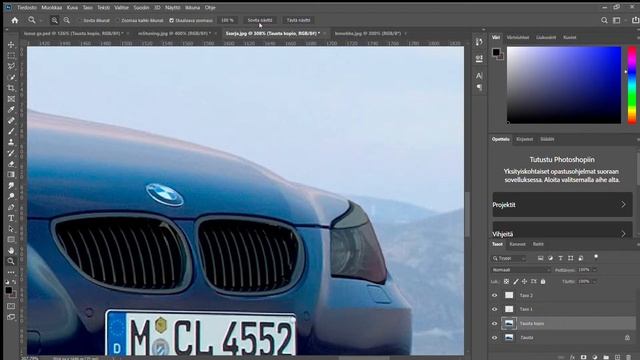Switch to the Kirjastot tab
Screen dimensions: 640x360
[524, 139]
